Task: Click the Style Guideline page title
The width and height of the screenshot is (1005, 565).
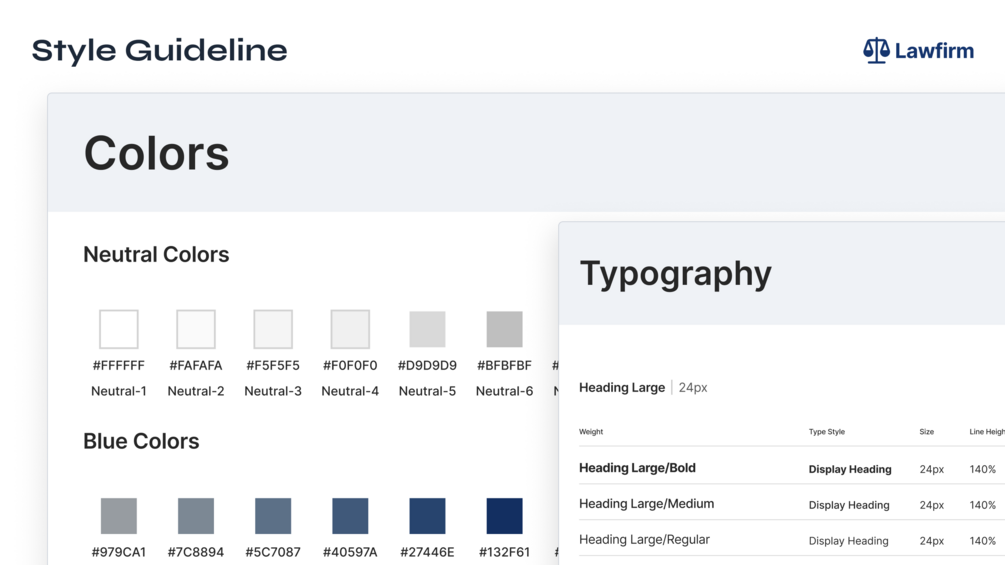Action: click(160, 51)
